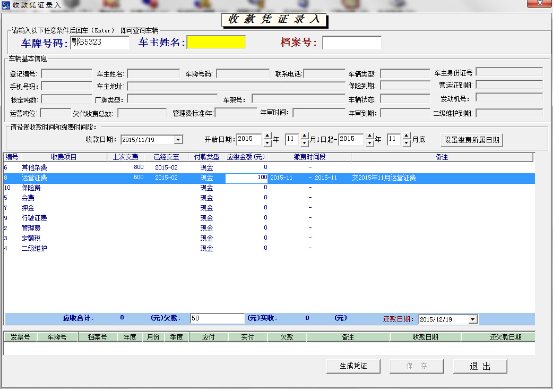
Task: Click the set payment period date button
Action: click(x=472, y=140)
